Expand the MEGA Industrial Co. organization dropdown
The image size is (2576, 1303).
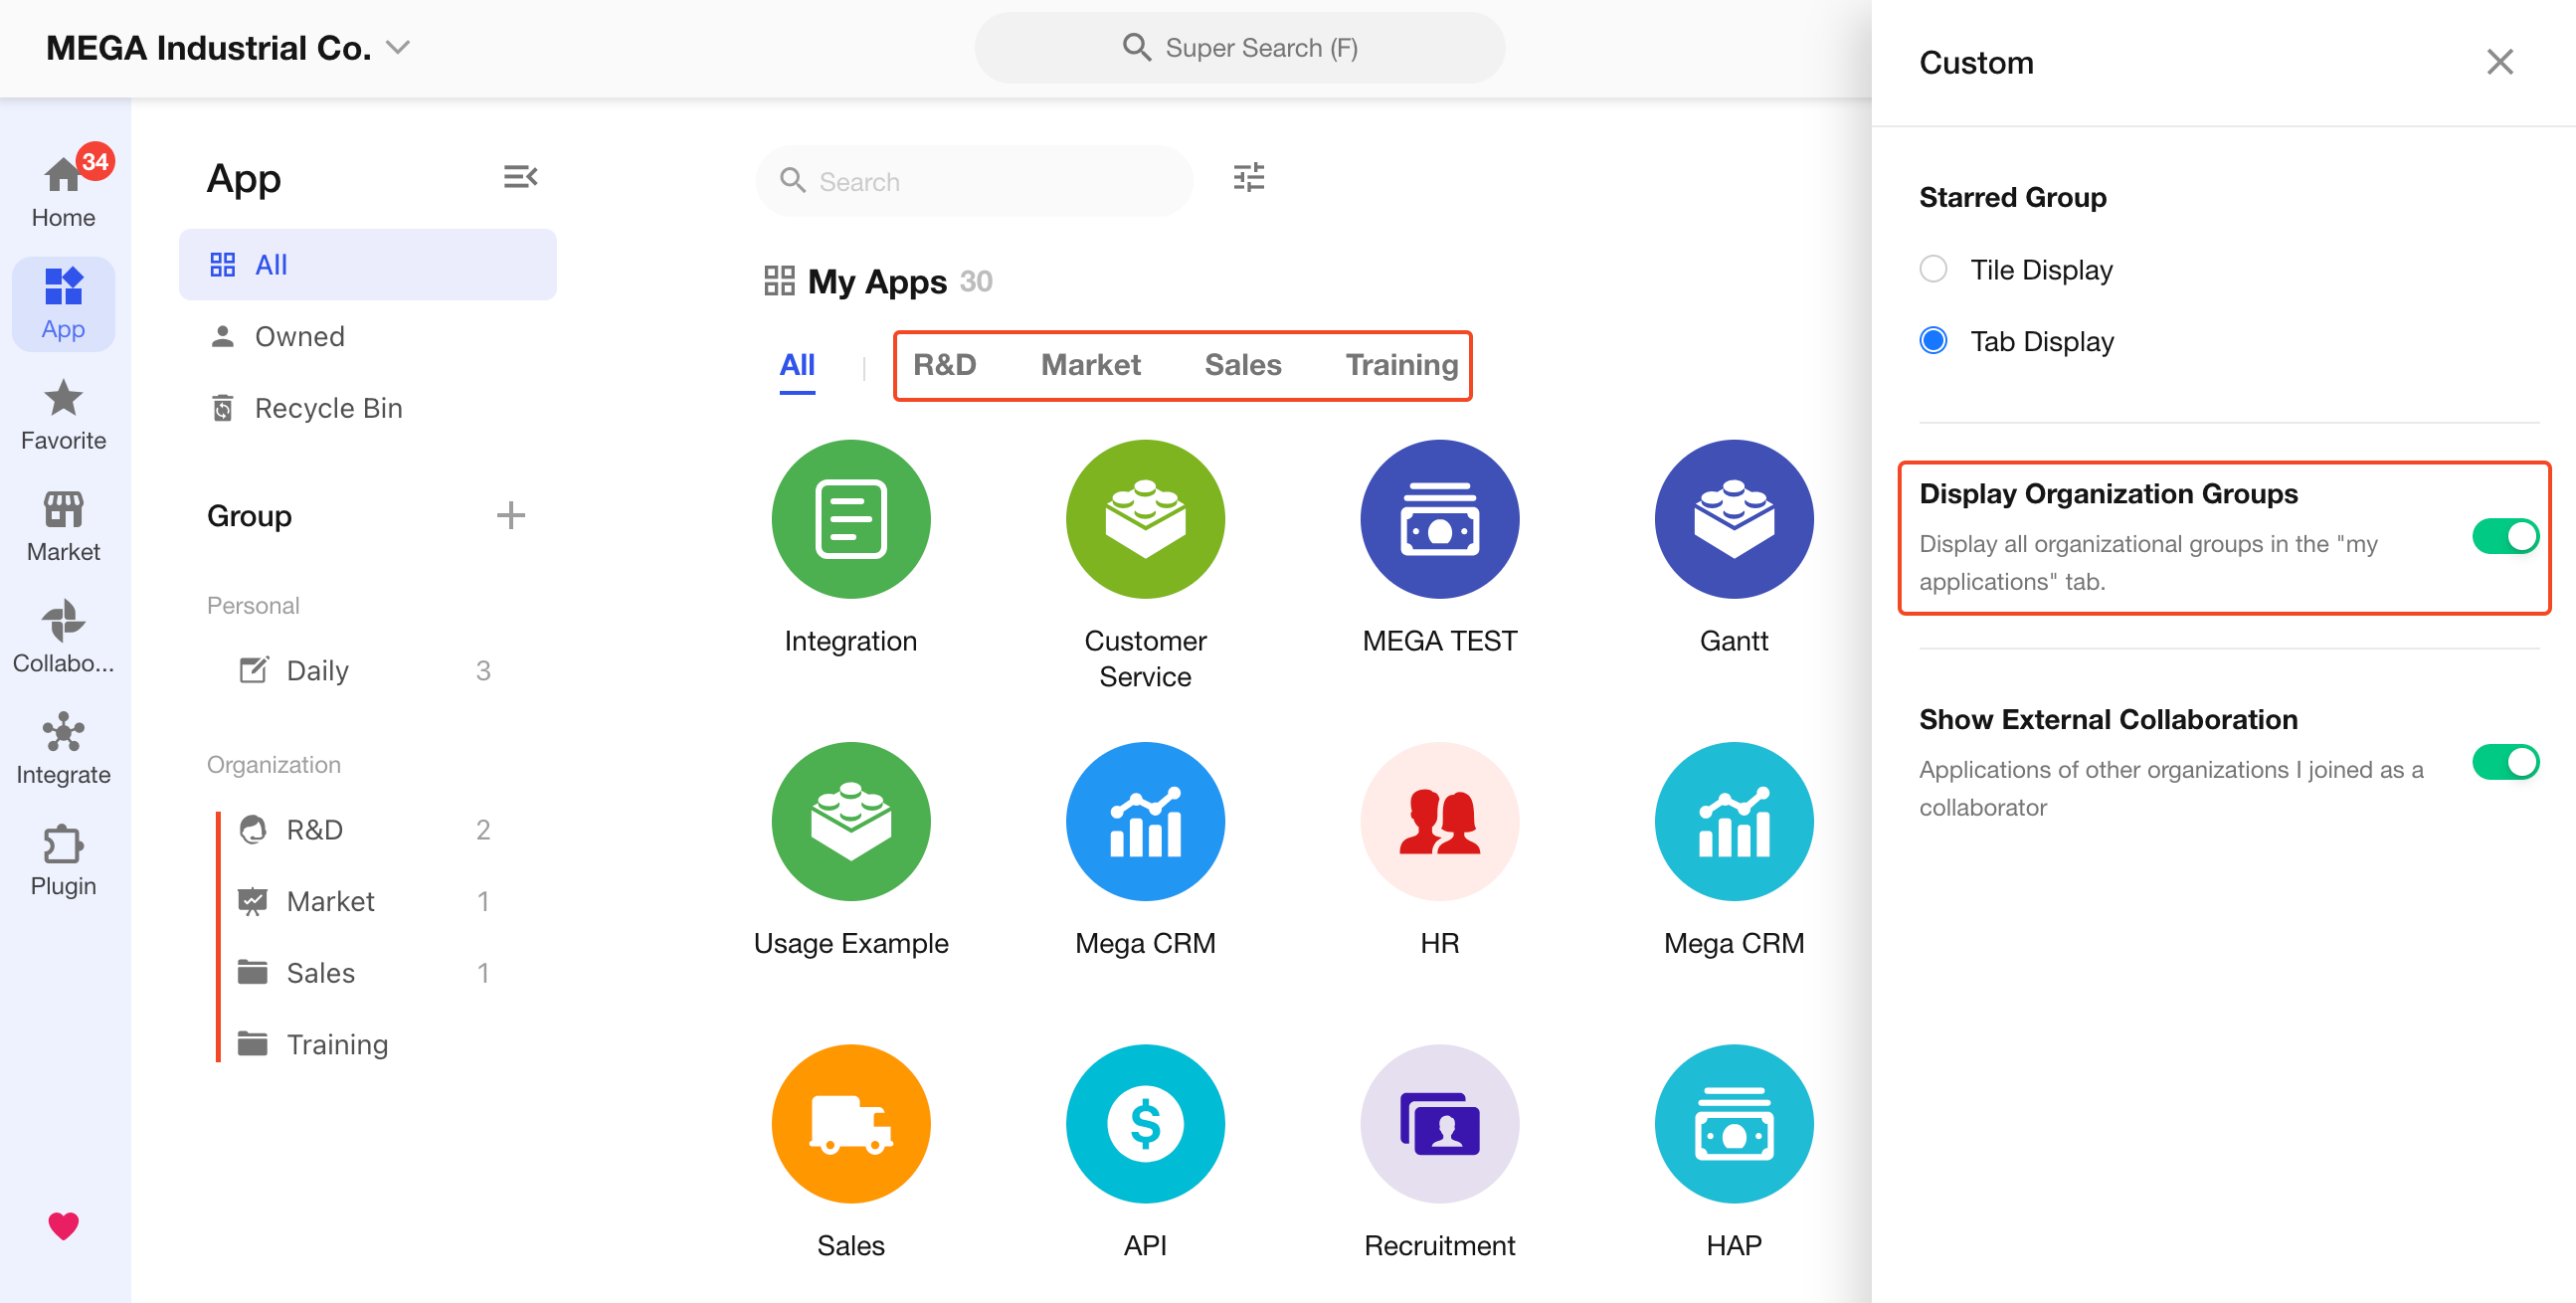click(398, 47)
